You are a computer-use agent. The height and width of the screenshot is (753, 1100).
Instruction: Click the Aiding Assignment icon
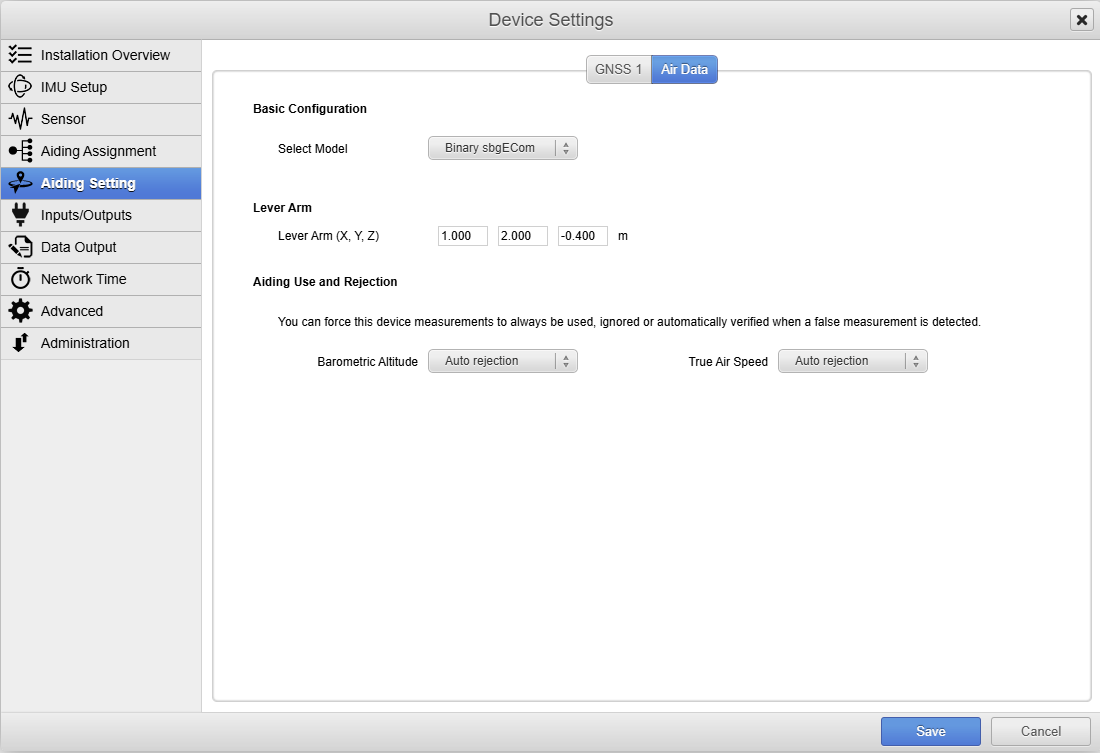tap(20, 151)
